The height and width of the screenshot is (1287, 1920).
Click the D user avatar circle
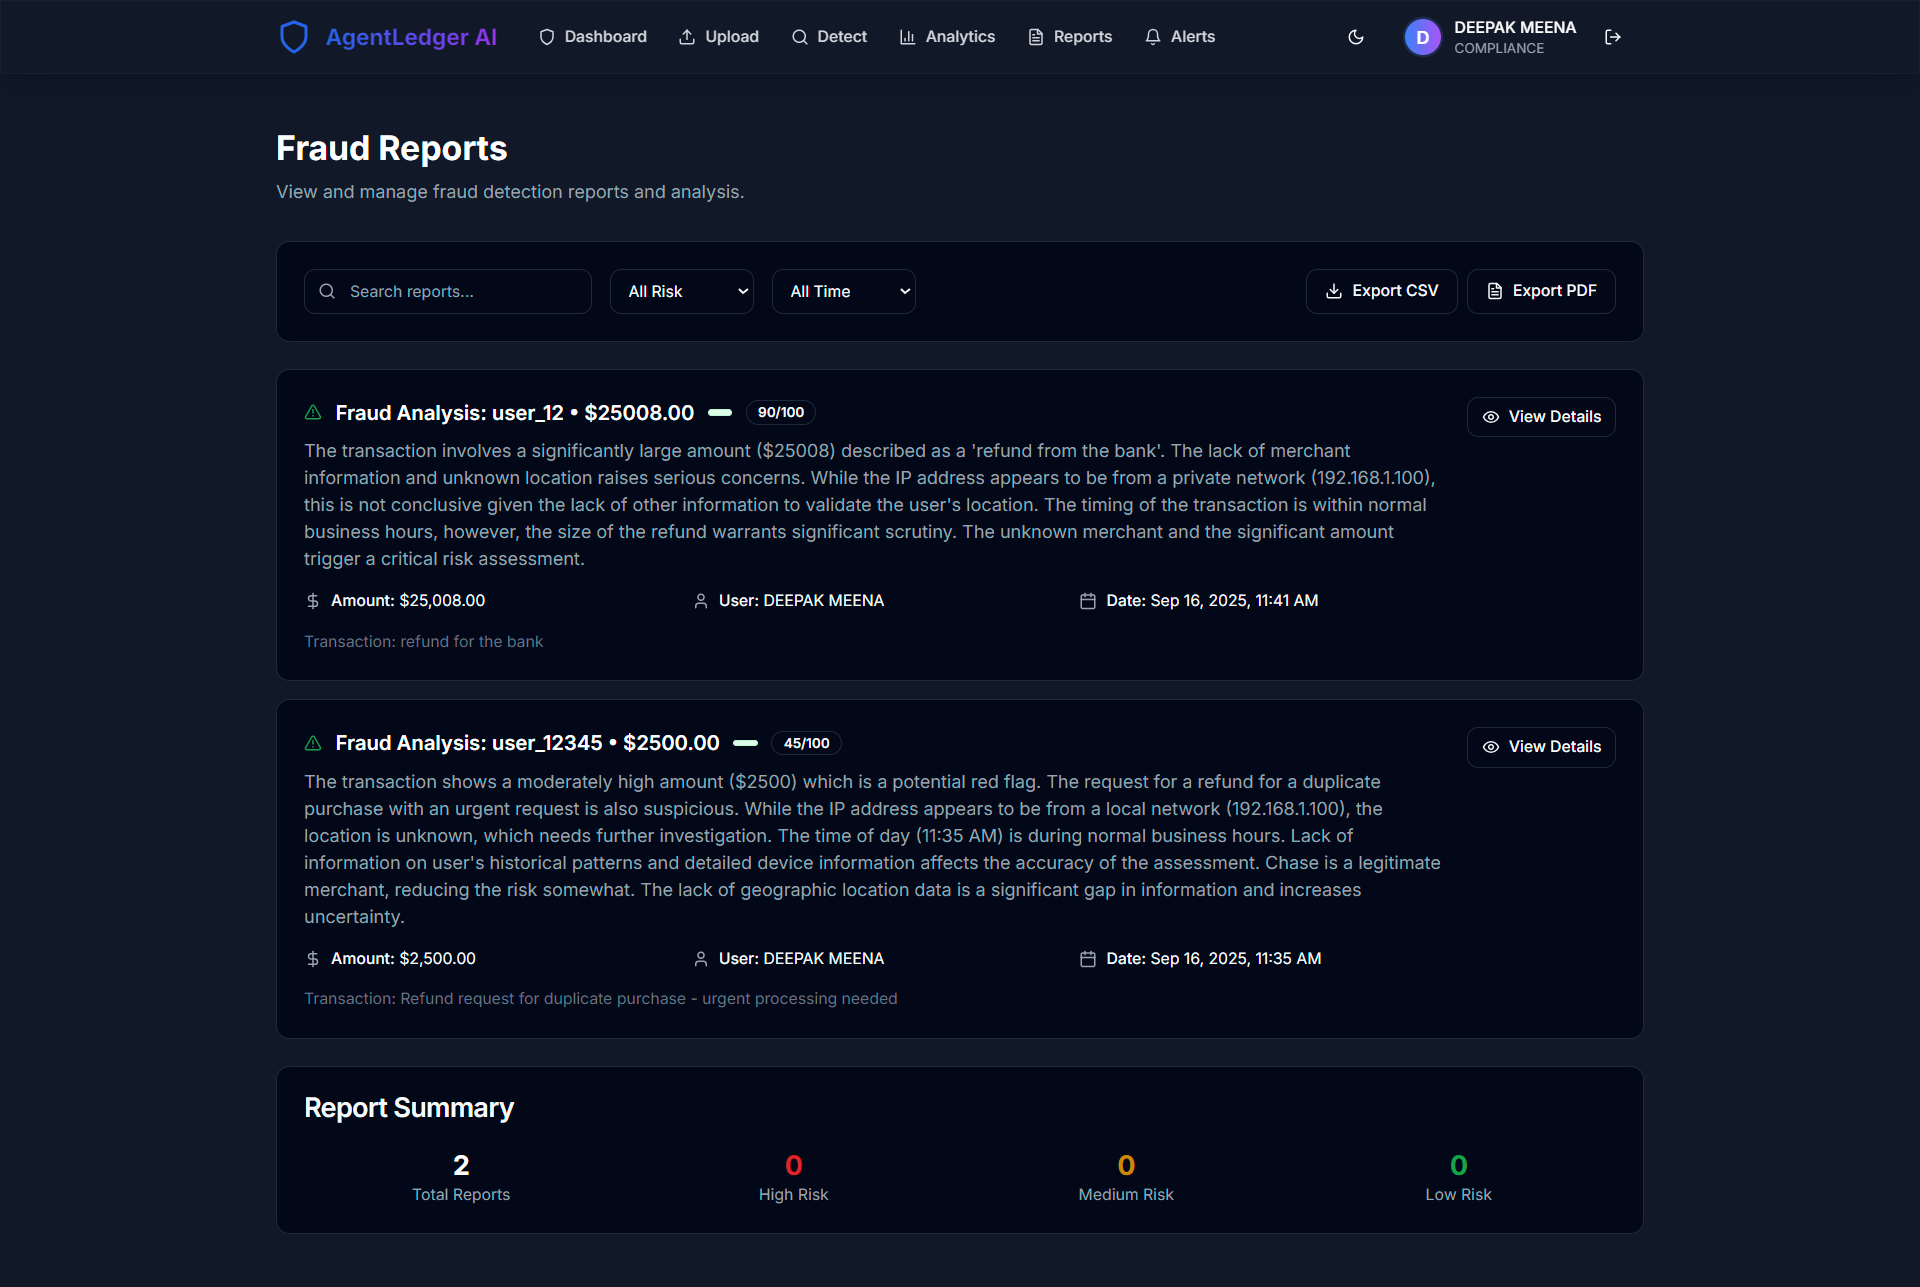click(x=1422, y=37)
